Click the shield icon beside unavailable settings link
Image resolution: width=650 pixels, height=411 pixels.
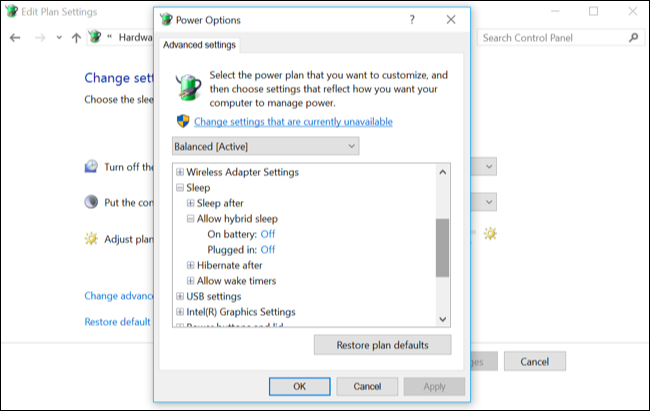[182, 121]
